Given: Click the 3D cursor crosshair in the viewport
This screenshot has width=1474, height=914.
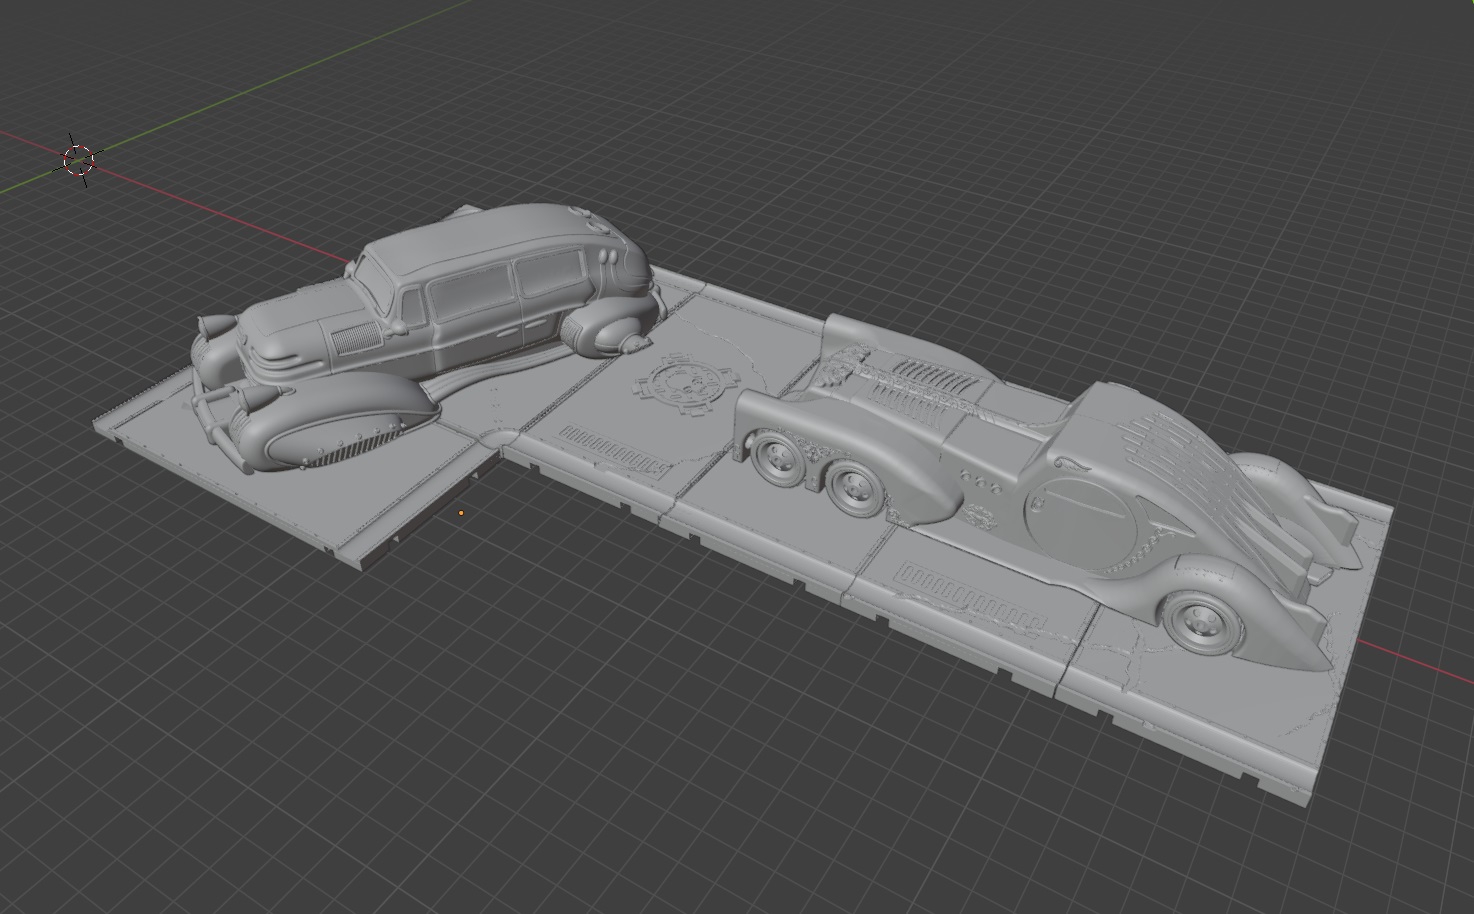Looking at the screenshot, I should 78,159.
